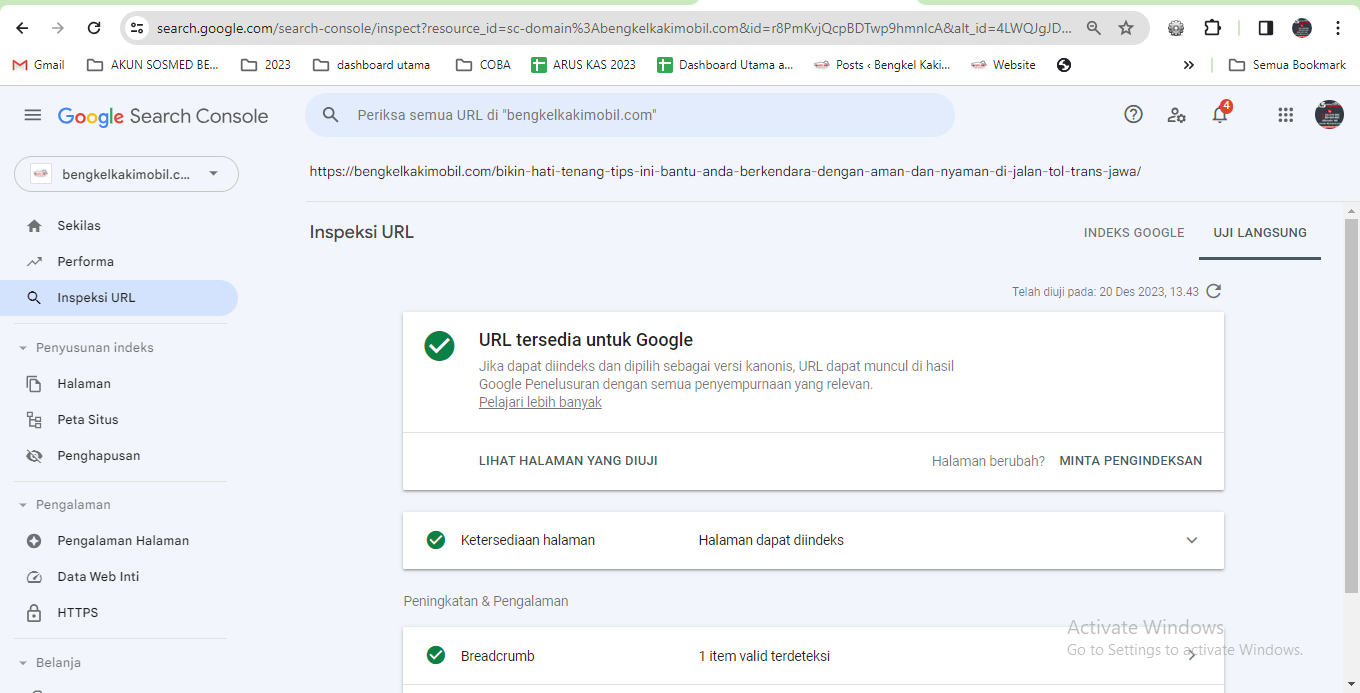Open the Google apps grid icon
The image size is (1360, 693).
point(1286,115)
